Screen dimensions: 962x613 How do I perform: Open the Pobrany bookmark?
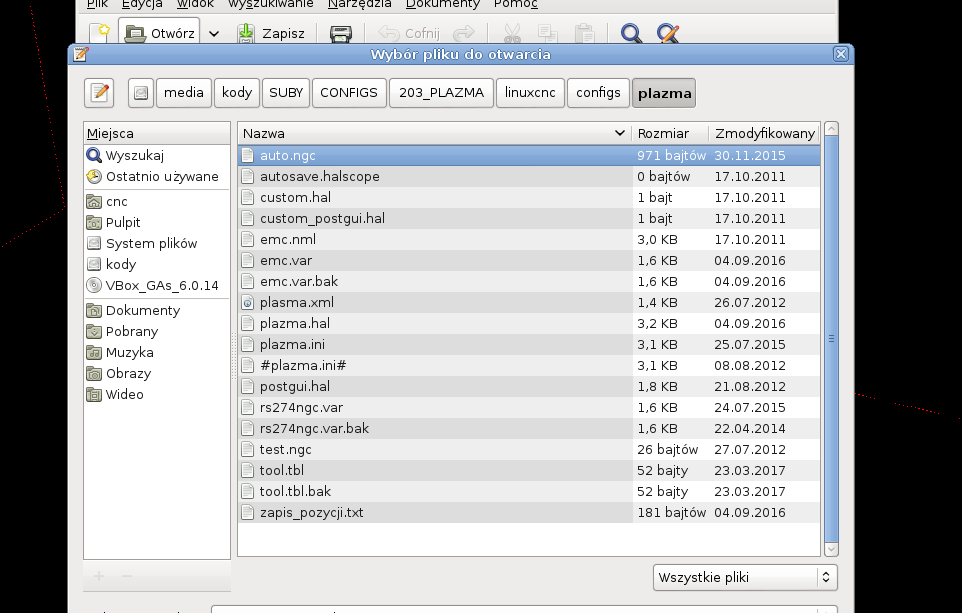(157, 331)
